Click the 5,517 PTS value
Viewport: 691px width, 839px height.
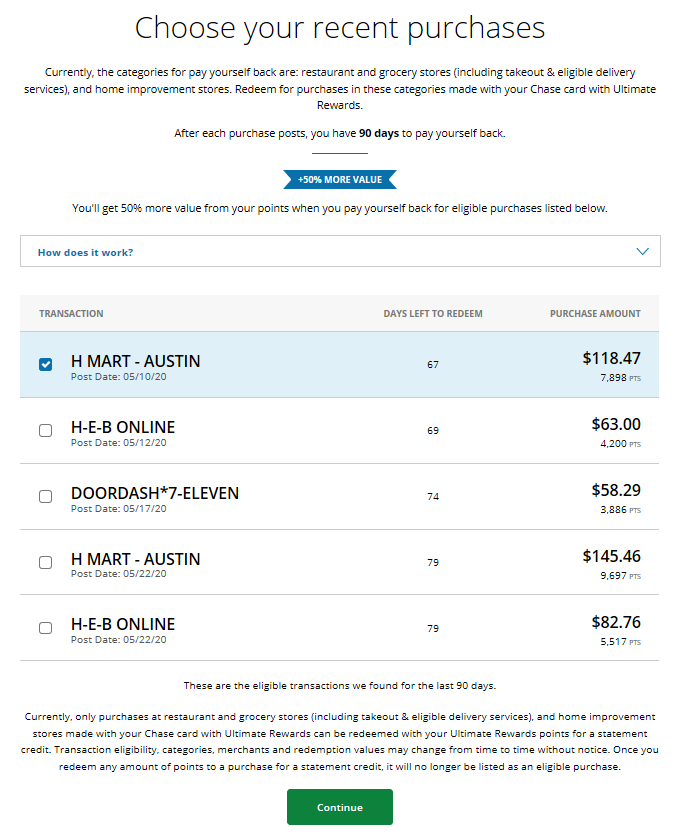tap(620, 642)
